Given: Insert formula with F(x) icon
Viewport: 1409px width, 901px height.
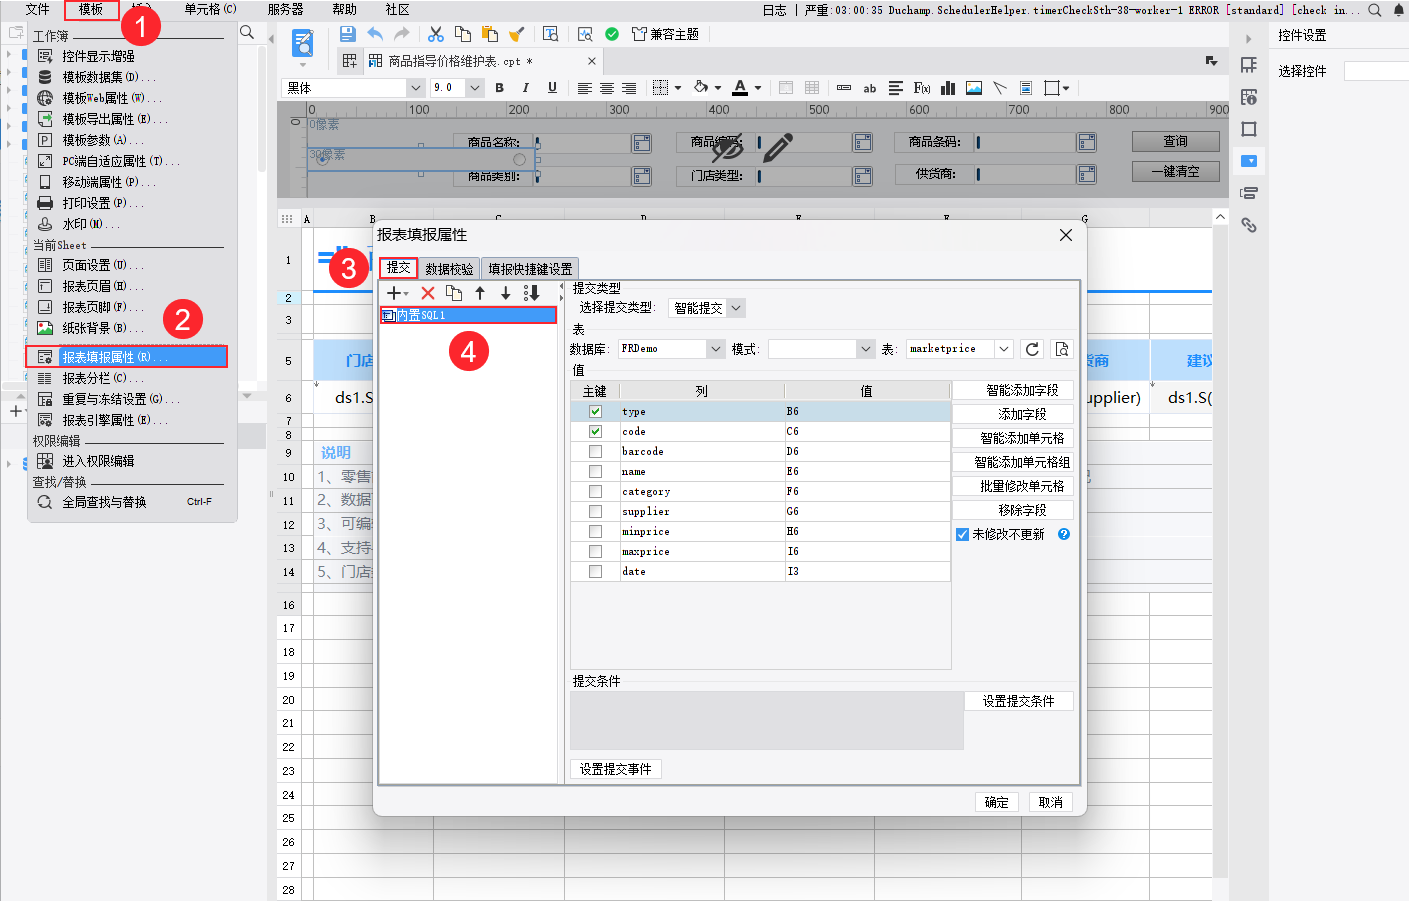Looking at the screenshot, I should pyautogui.click(x=922, y=88).
